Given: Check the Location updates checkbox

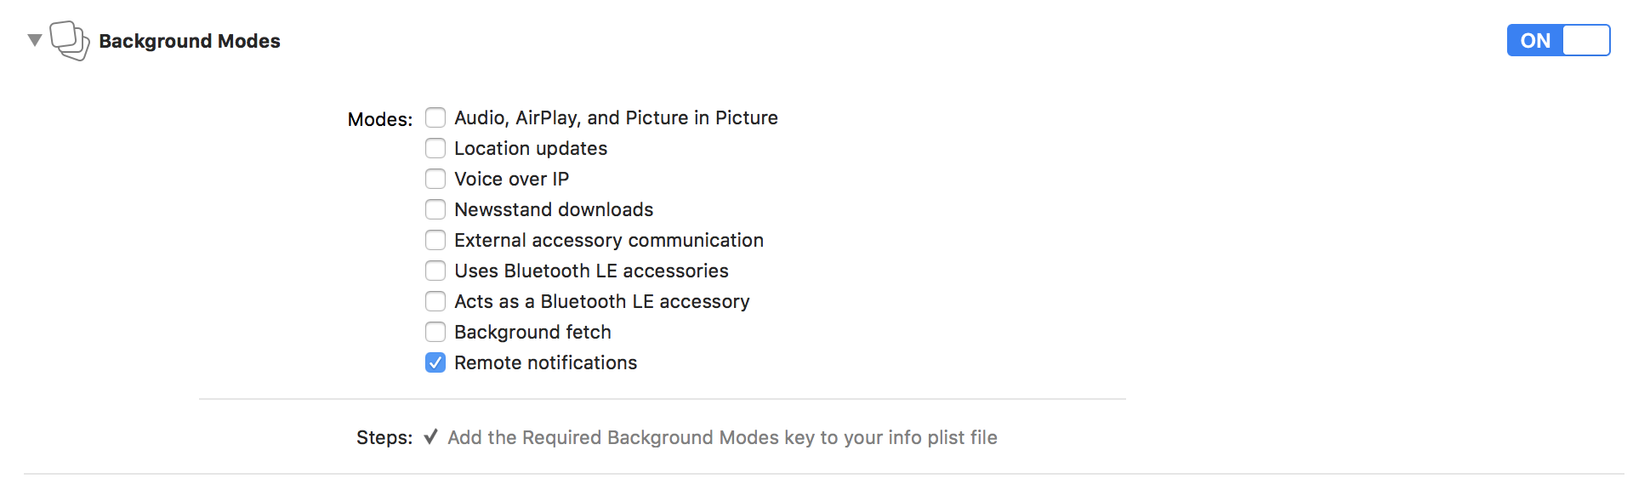Looking at the screenshot, I should click(435, 148).
